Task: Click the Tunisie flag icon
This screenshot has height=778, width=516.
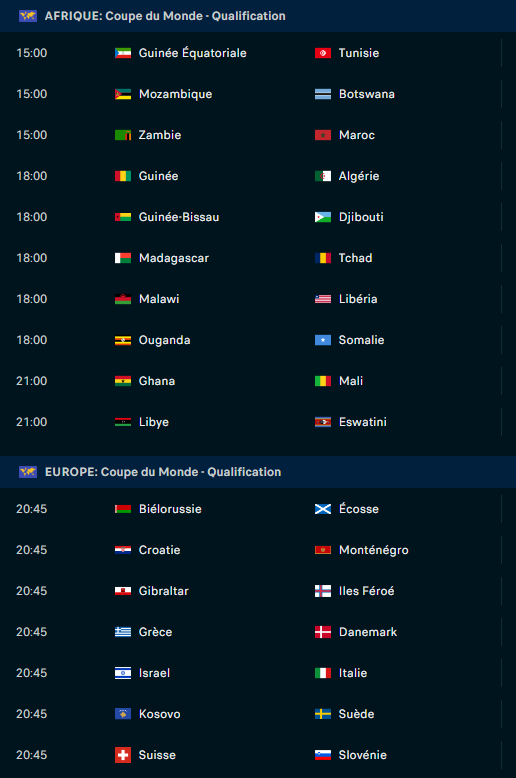Action: (322, 53)
